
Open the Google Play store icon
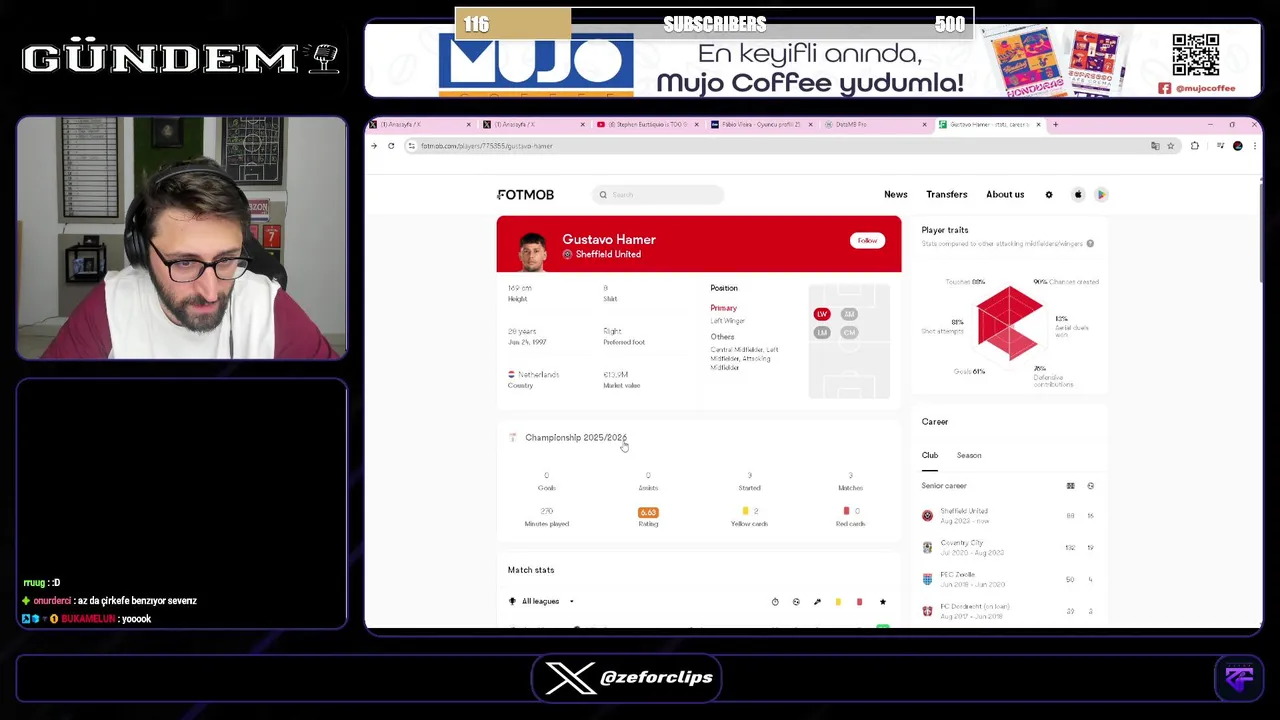tap(1101, 195)
